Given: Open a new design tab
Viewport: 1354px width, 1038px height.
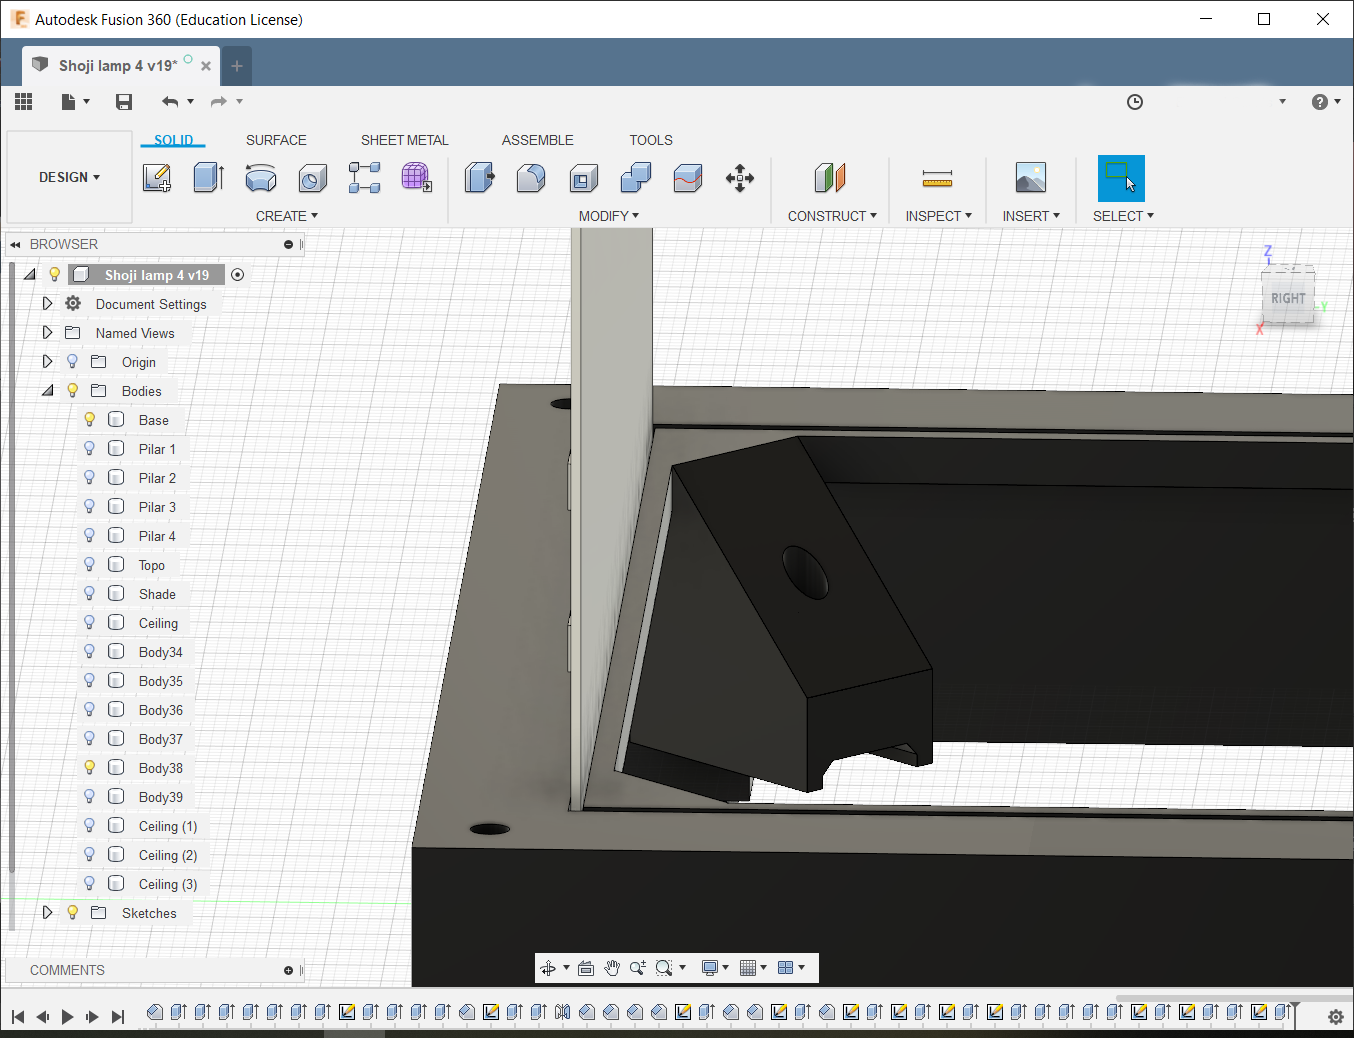Looking at the screenshot, I should (237, 66).
